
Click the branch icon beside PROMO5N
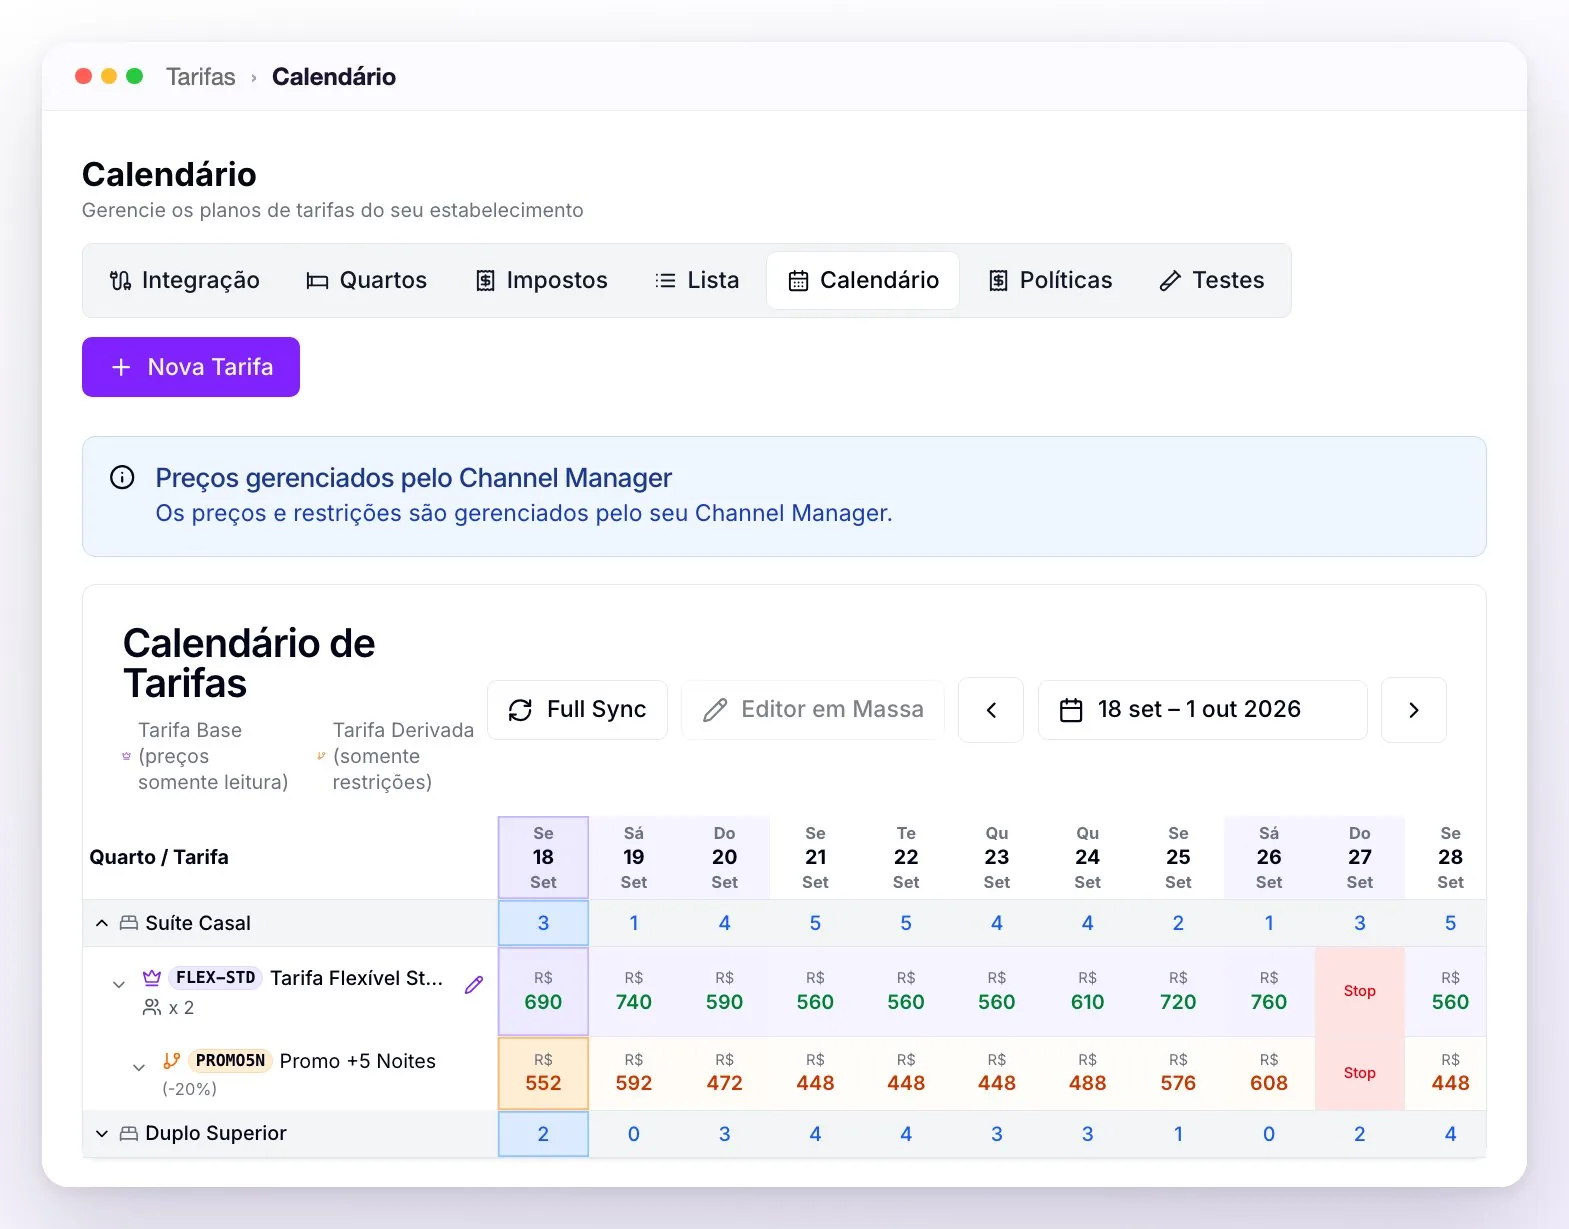coord(172,1061)
